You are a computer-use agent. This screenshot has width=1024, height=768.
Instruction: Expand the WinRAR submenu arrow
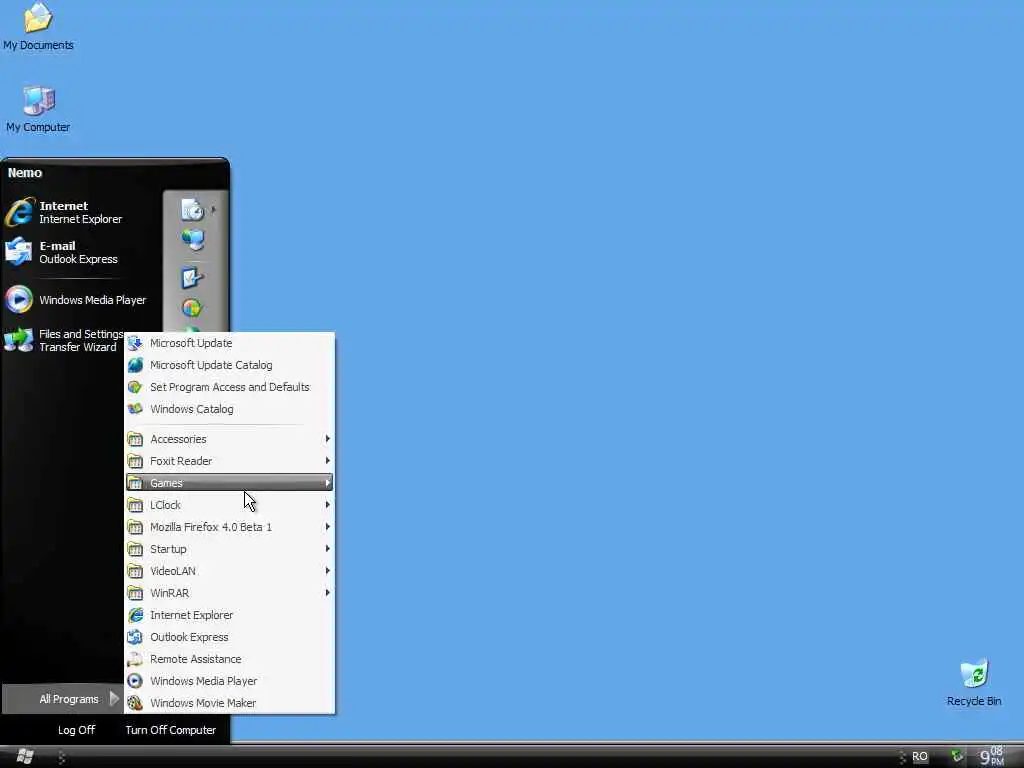(327, 593)
